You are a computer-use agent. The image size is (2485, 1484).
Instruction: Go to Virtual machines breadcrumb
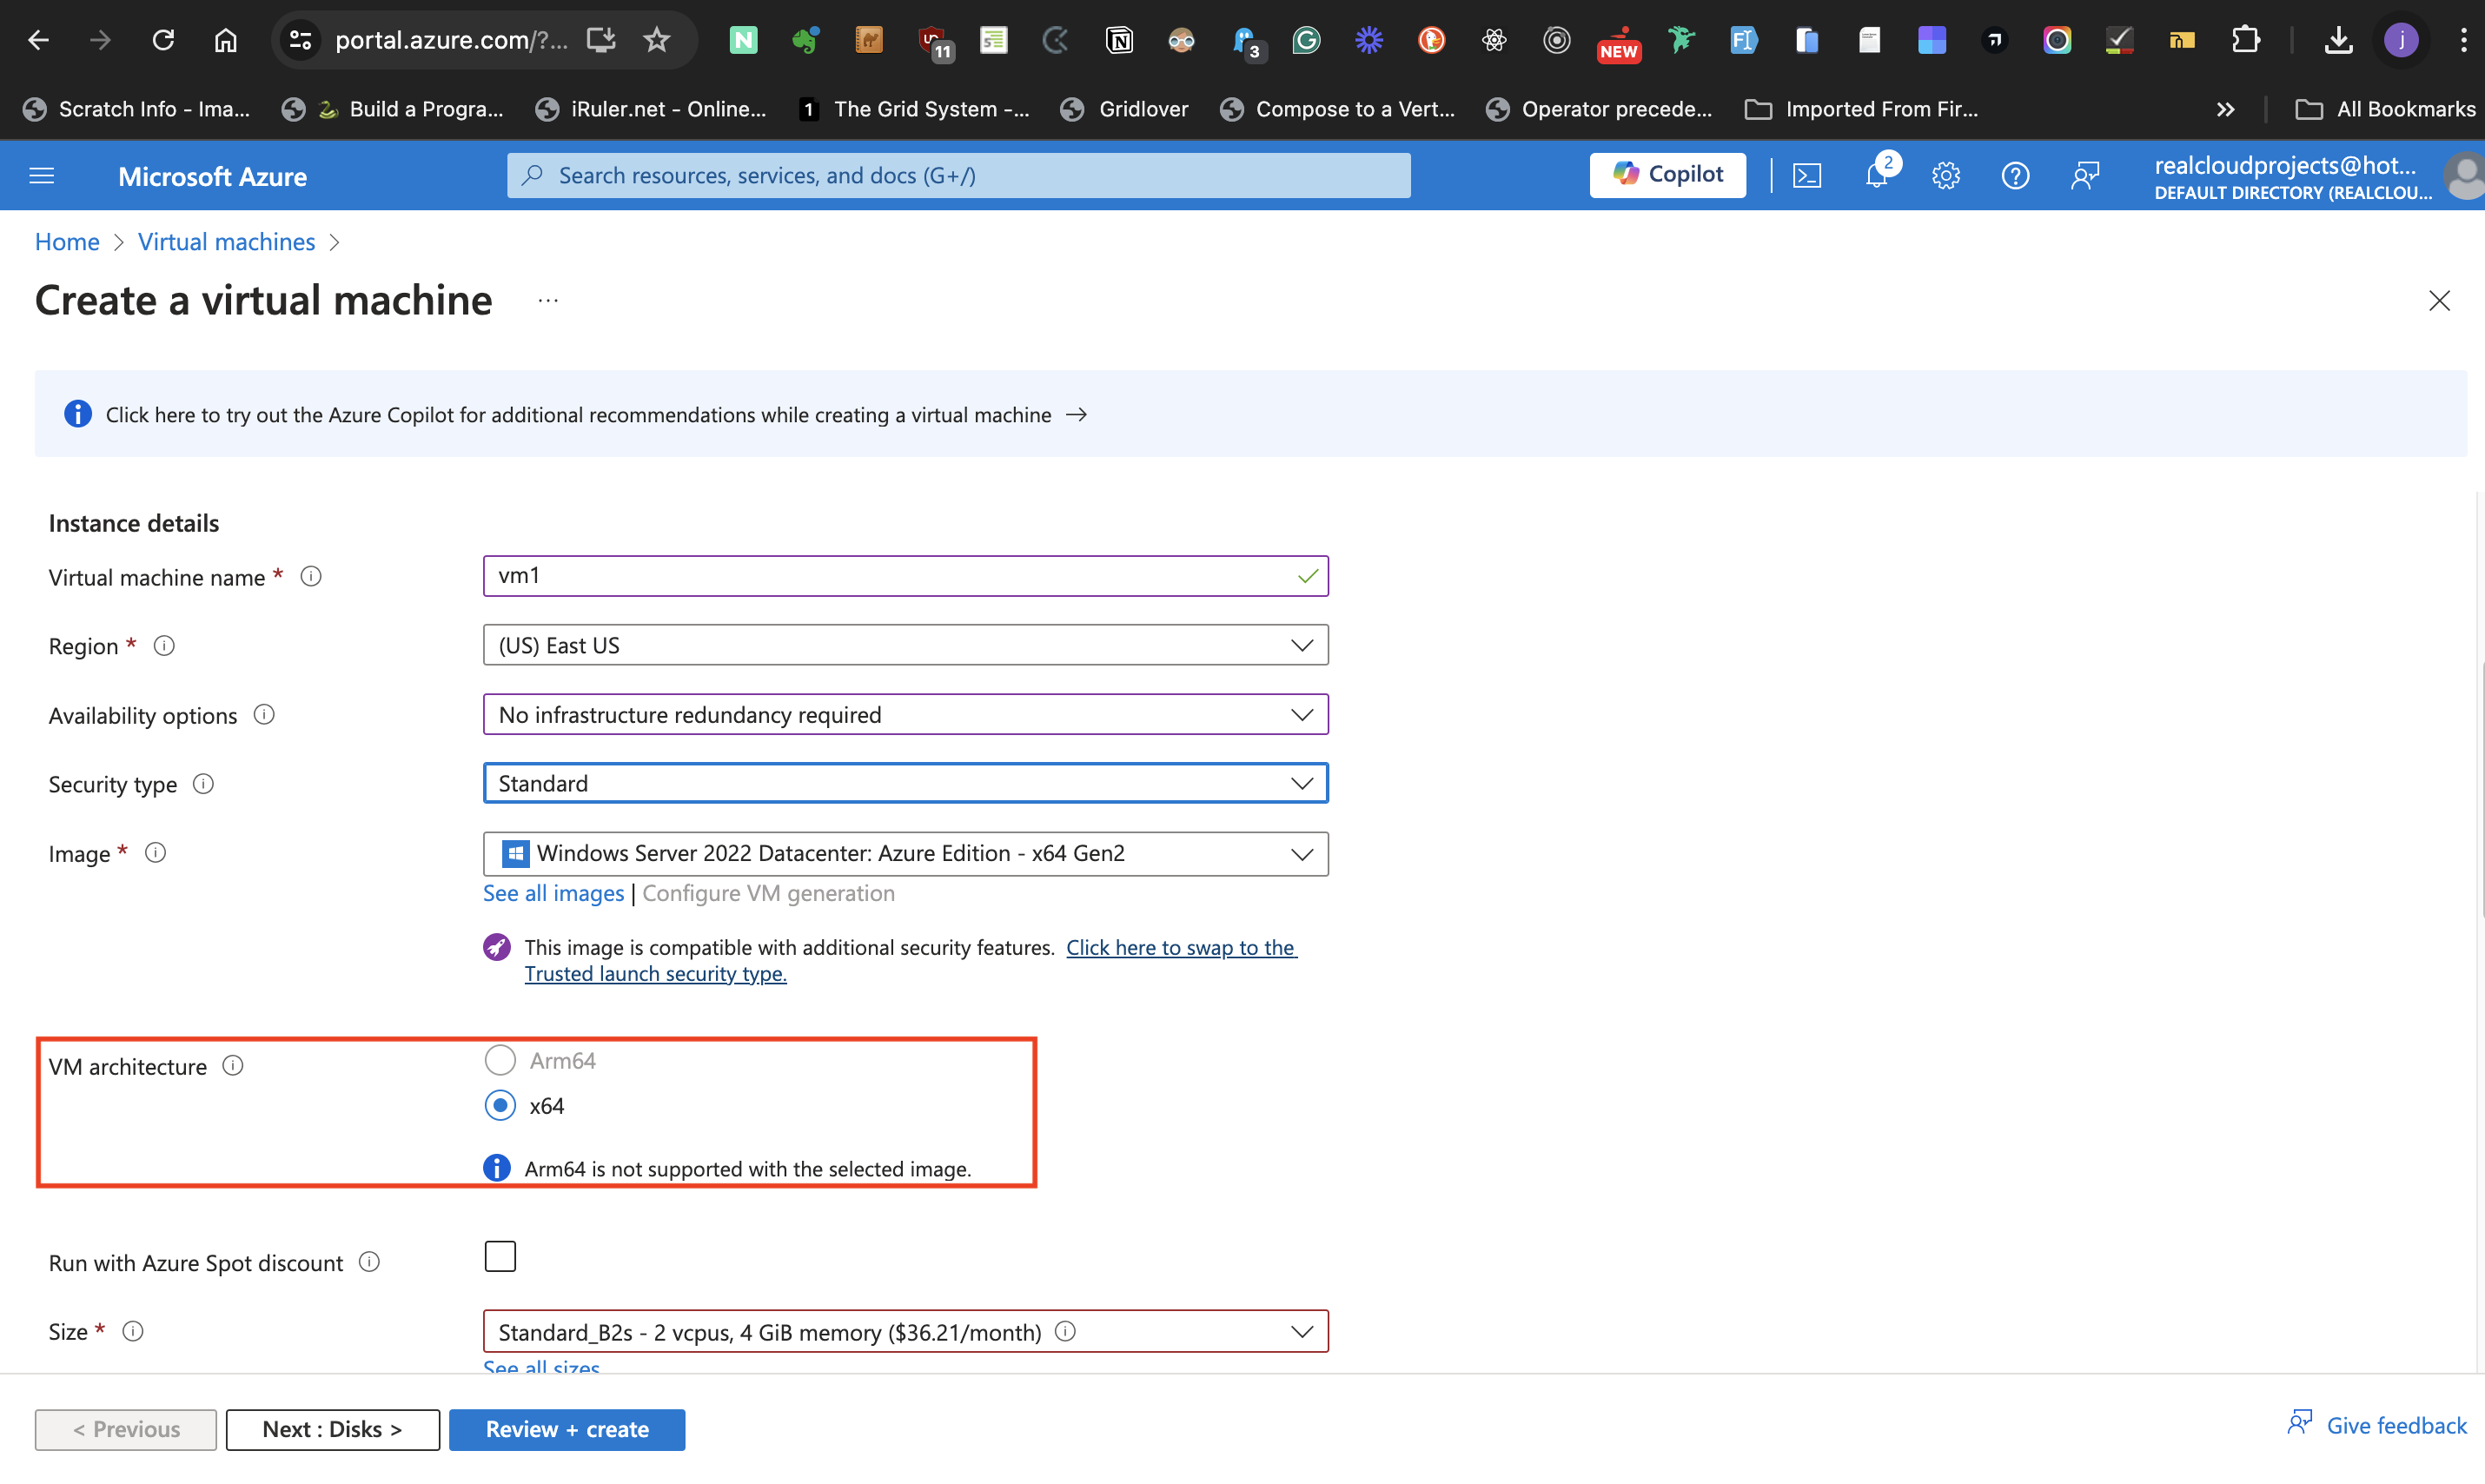click(226, 242)
